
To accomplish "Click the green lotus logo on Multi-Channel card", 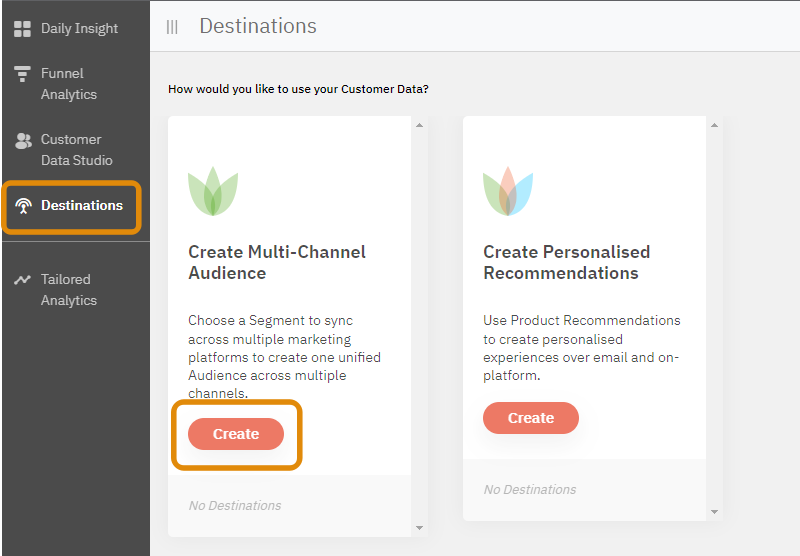I will (213, 192).
